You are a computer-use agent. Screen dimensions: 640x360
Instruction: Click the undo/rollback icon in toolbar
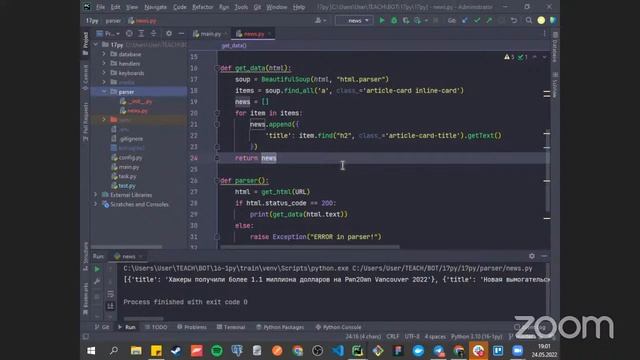pos(514,20)
